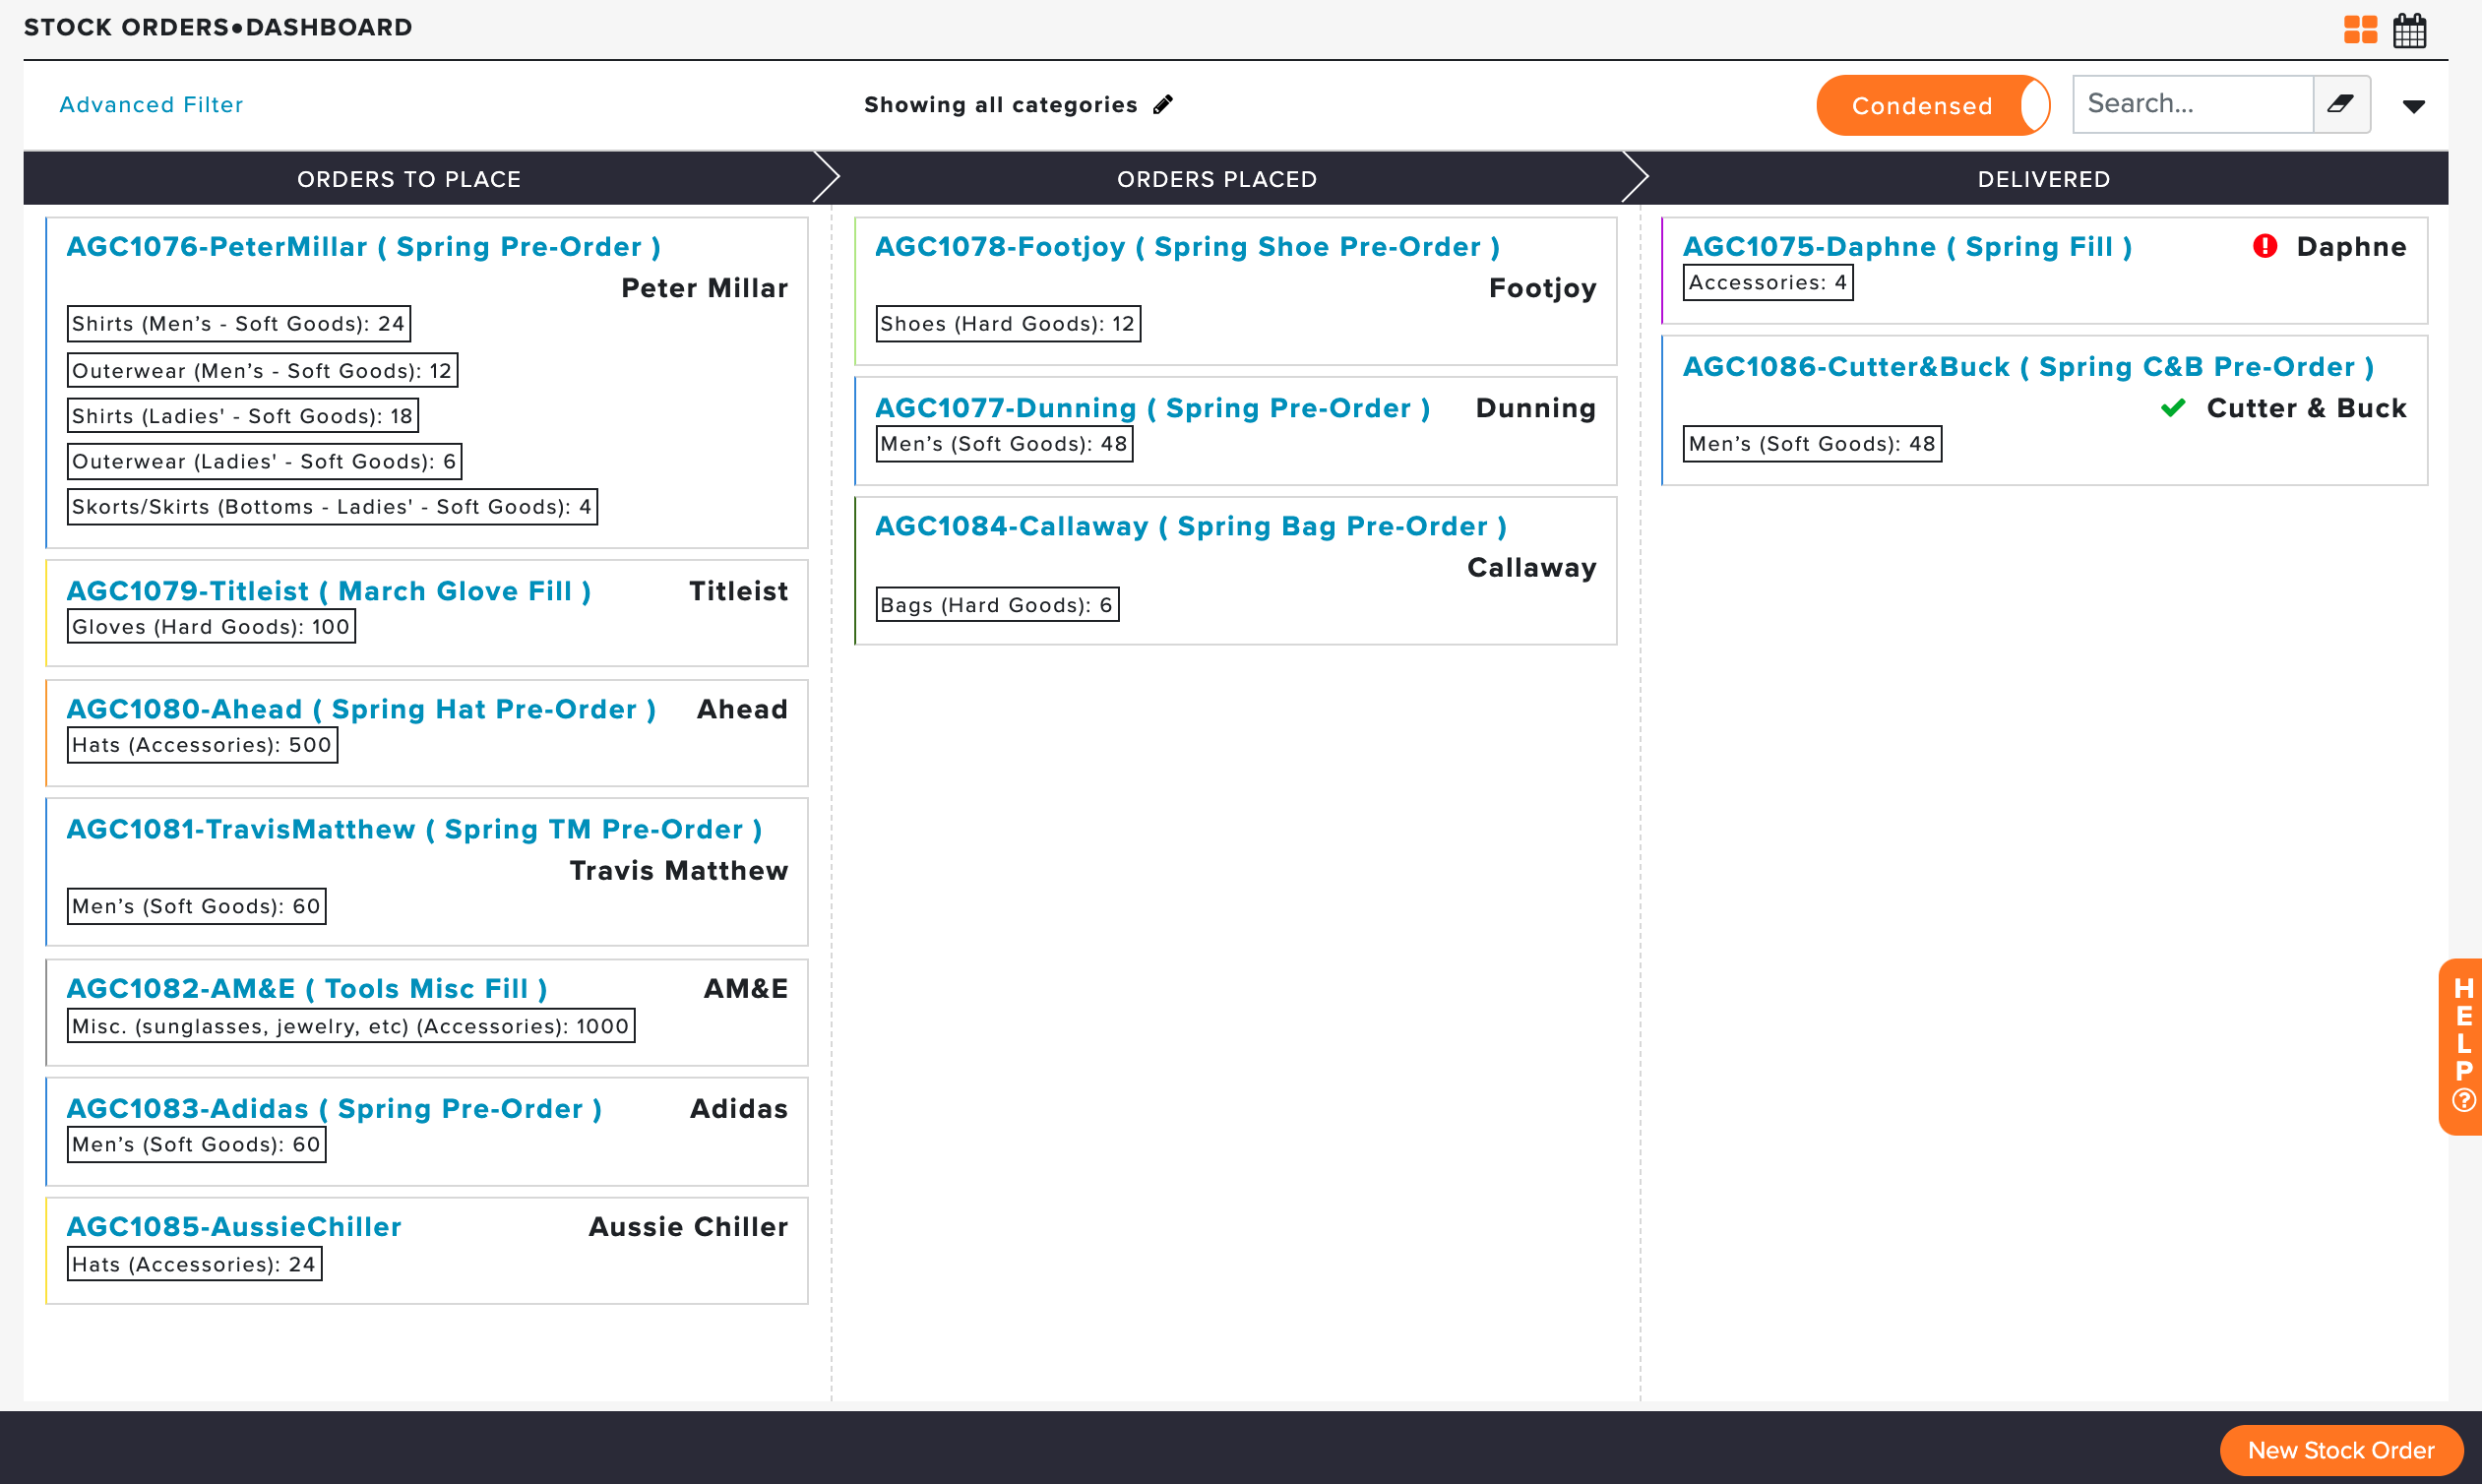Select the Orders Placed column header
The image size is (2482, 1484).
pos(1217,179)
